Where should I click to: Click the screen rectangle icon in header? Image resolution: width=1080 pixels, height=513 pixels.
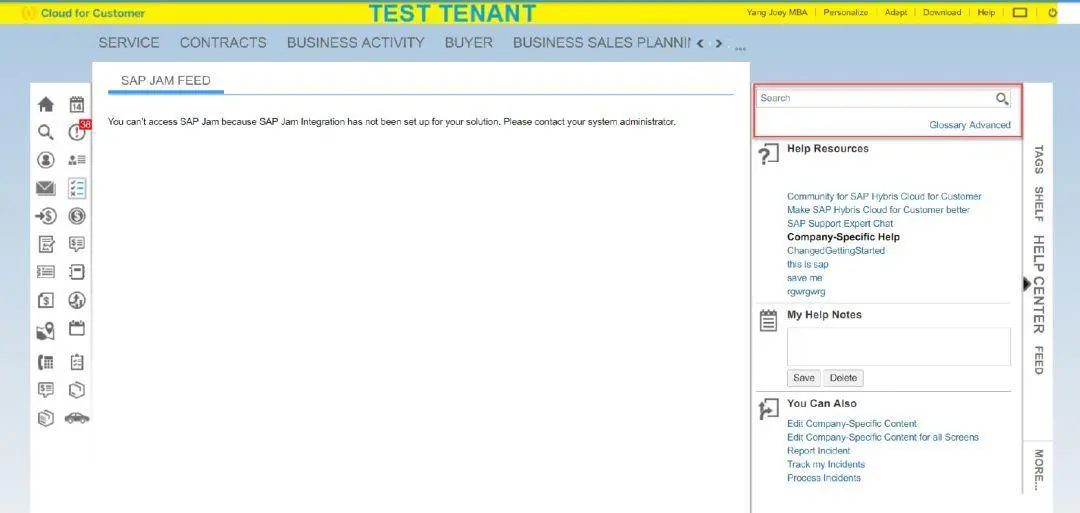1021,12
